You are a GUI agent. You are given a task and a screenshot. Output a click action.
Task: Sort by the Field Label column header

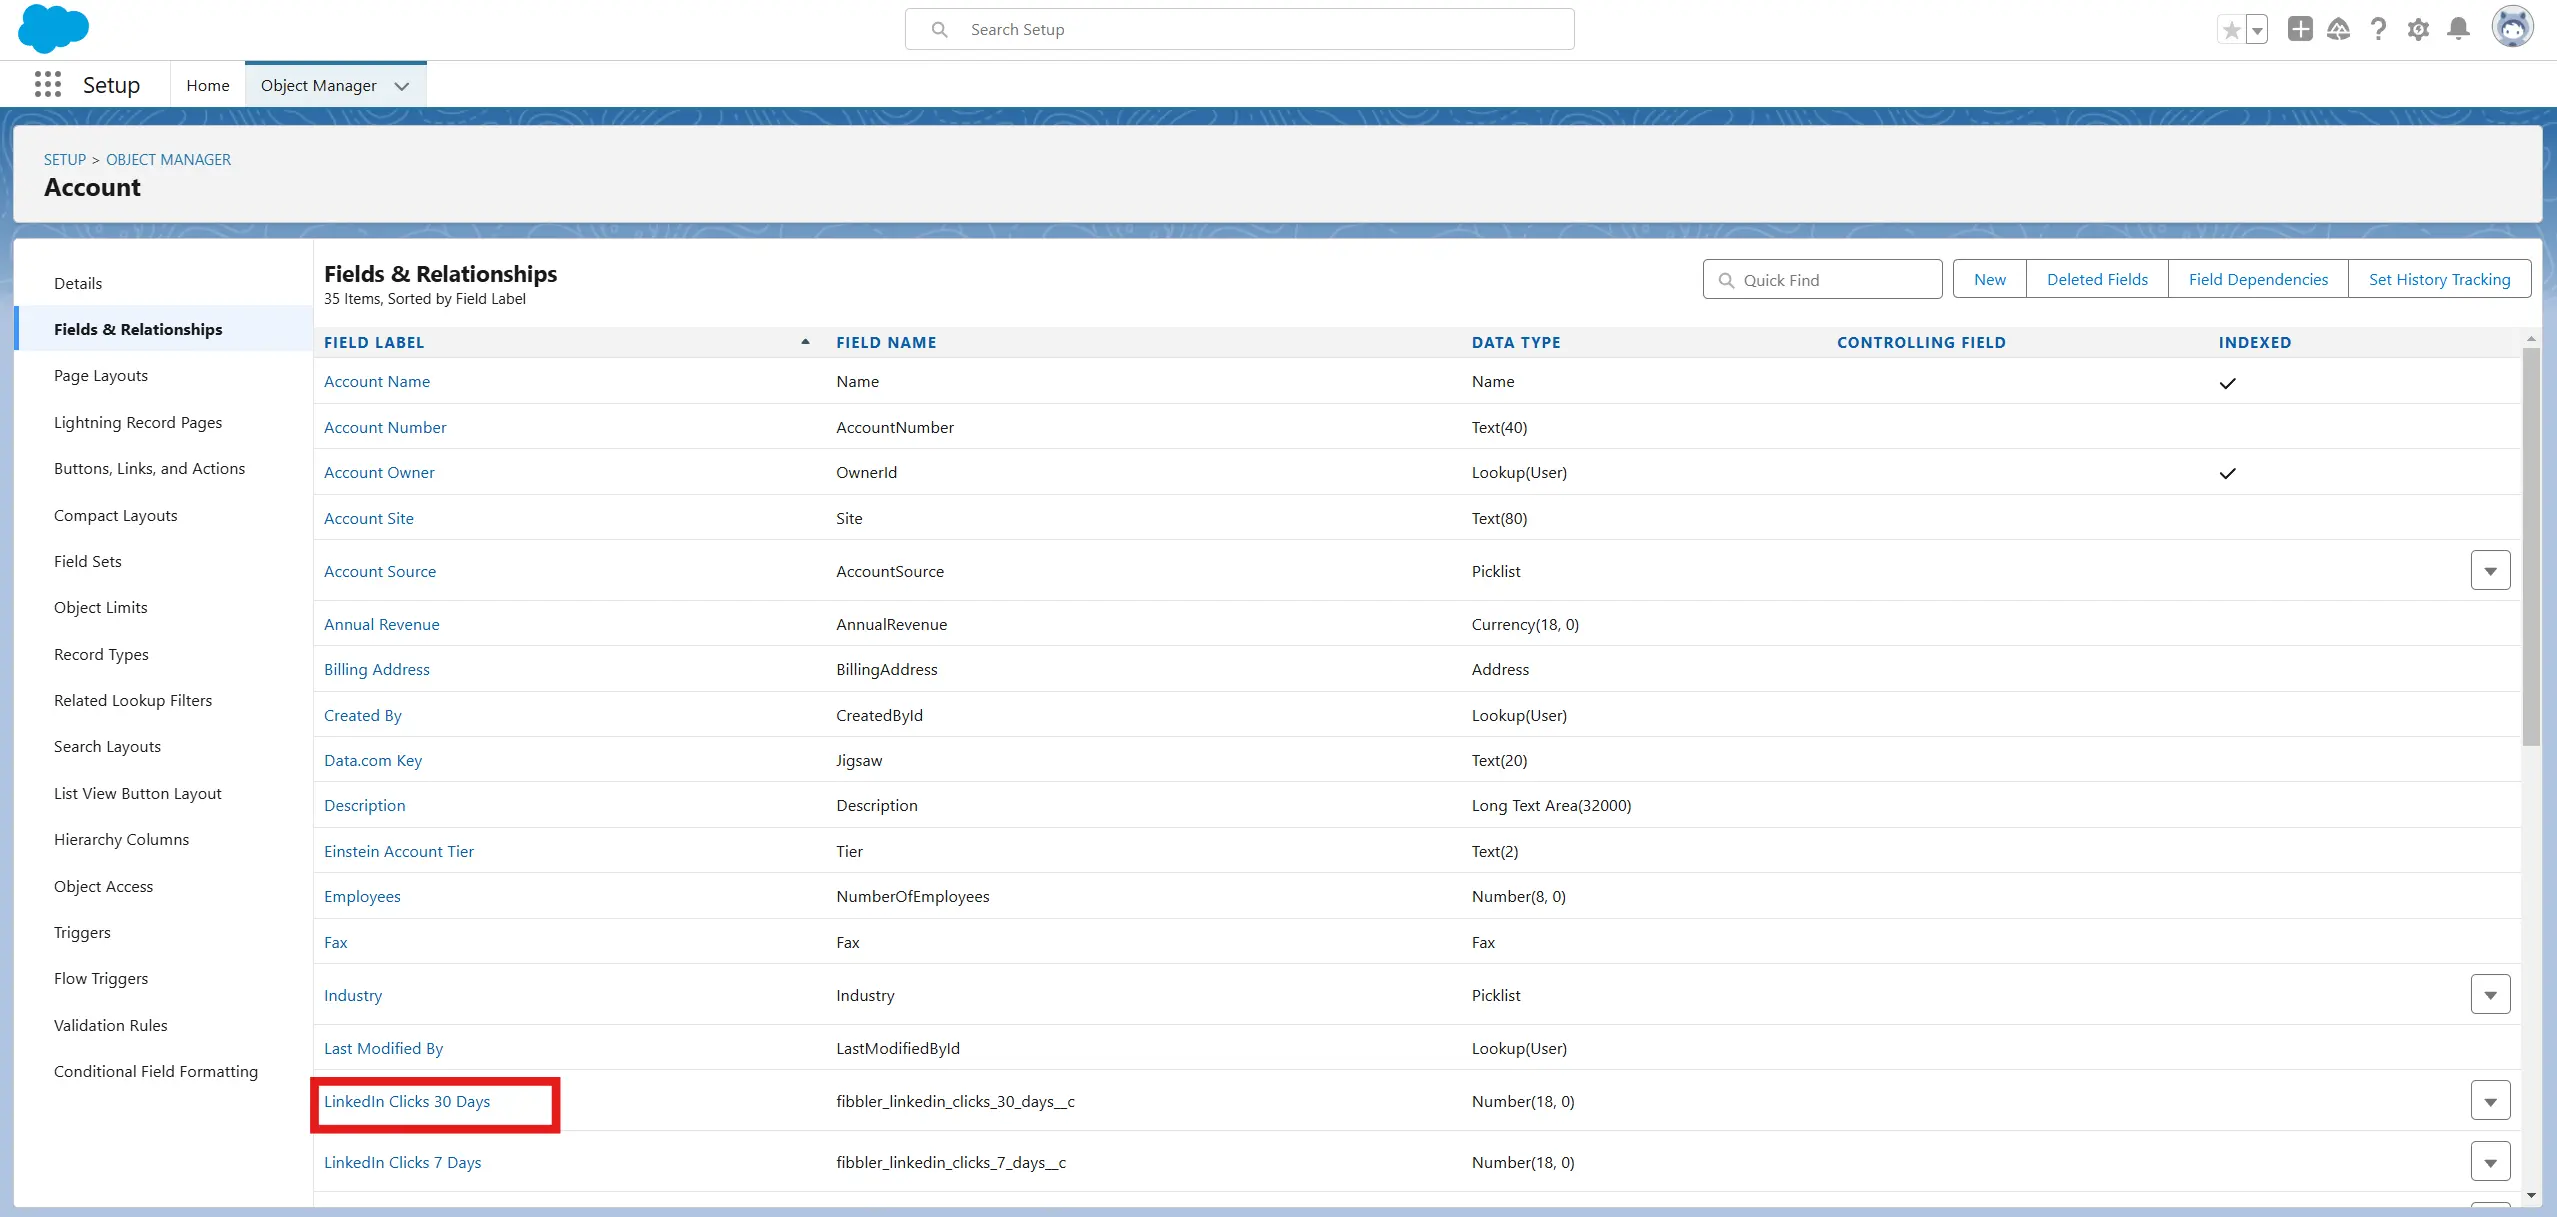[374, 342]
